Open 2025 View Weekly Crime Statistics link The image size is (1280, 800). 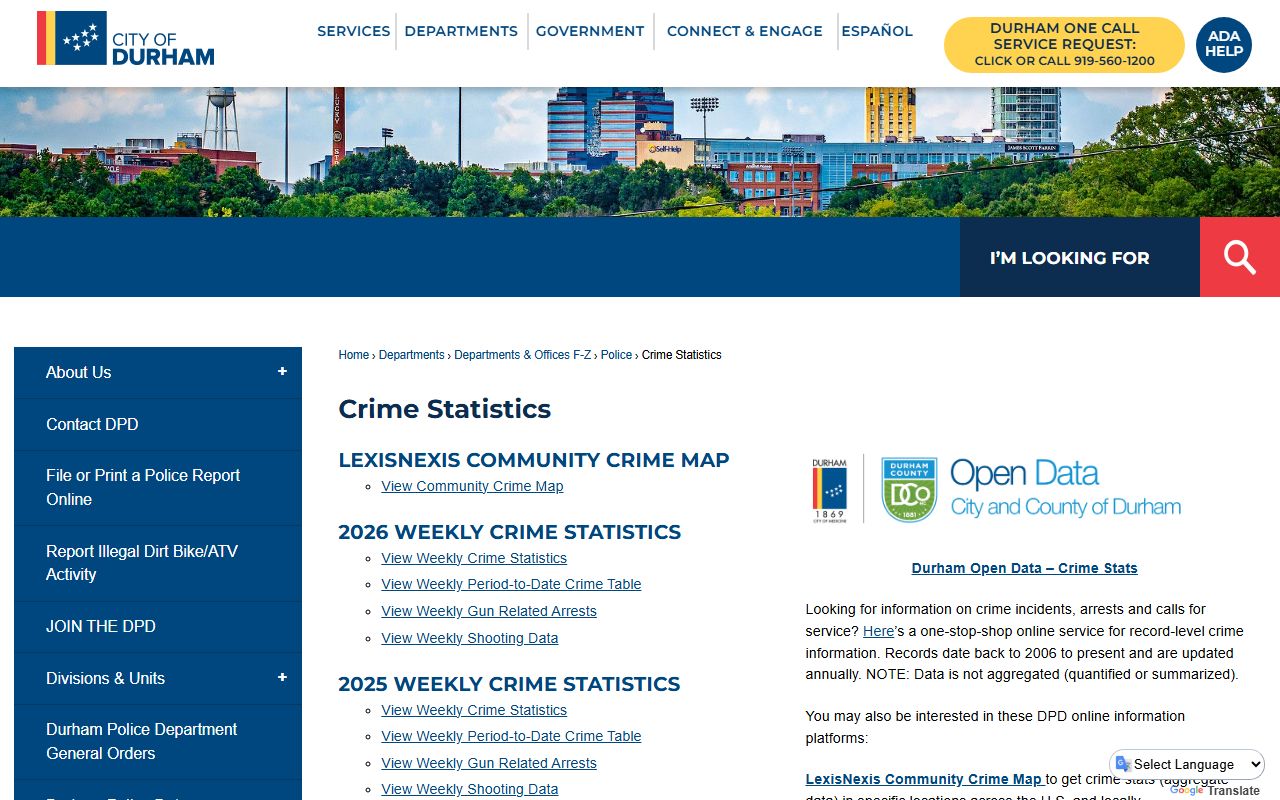pyautogui.click(x=474, y=710)
